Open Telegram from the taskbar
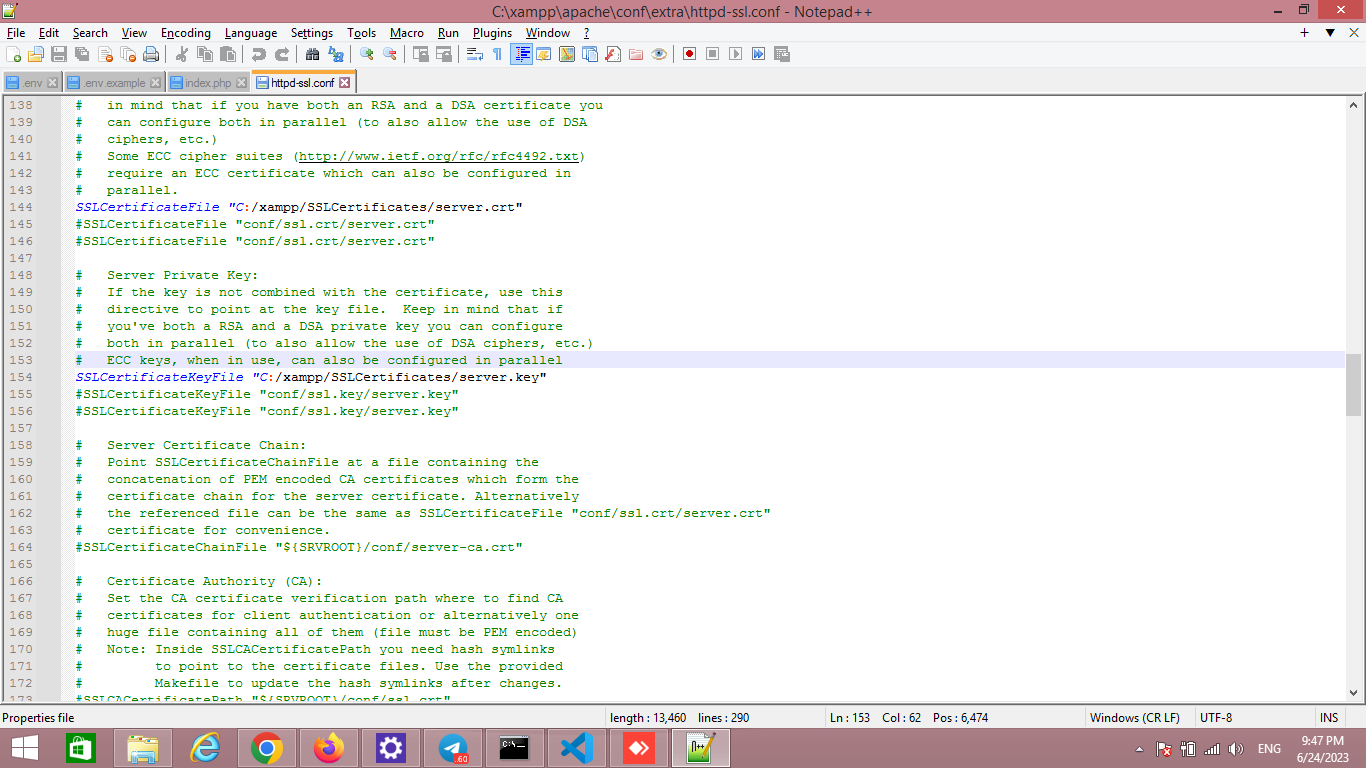1366x768 pixels. point(453,748)
